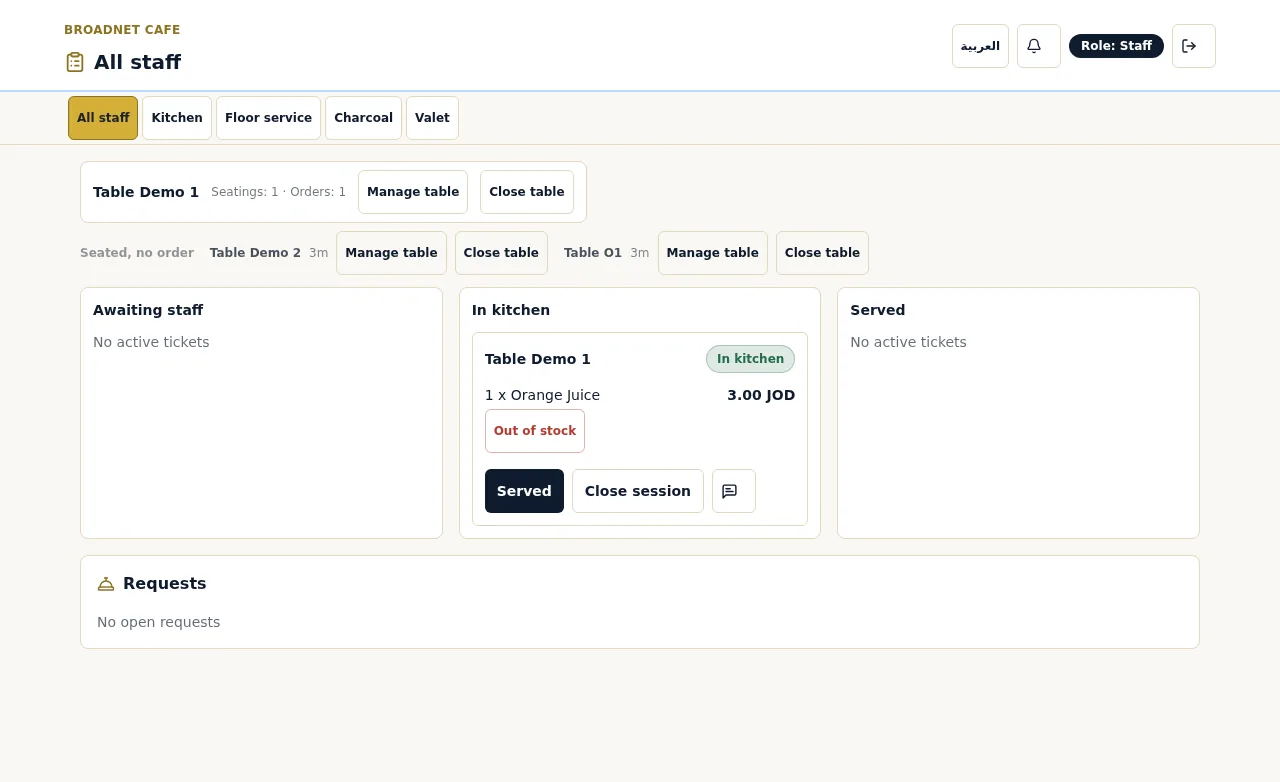The width and height of the screenshot is (1280, 782).
Task: Manage table for Table Demo 2
Action: pos(391,253)
